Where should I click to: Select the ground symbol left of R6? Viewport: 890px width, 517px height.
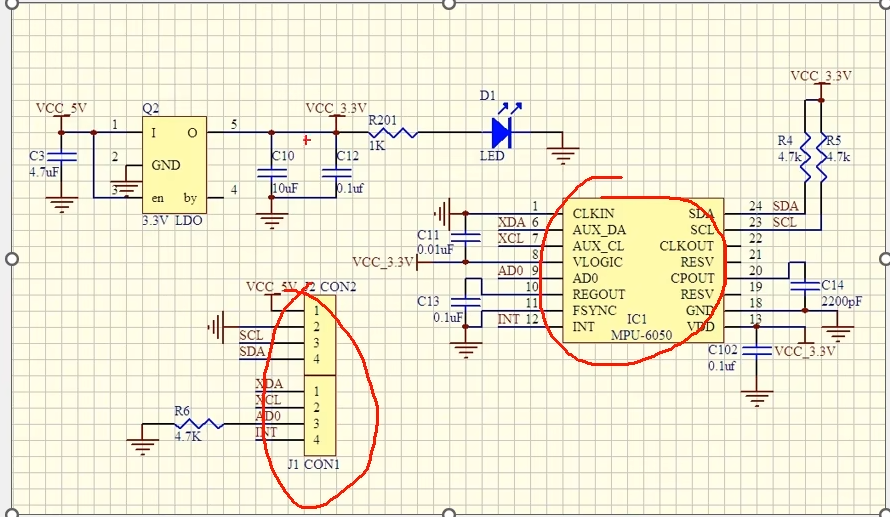point(142,446)
